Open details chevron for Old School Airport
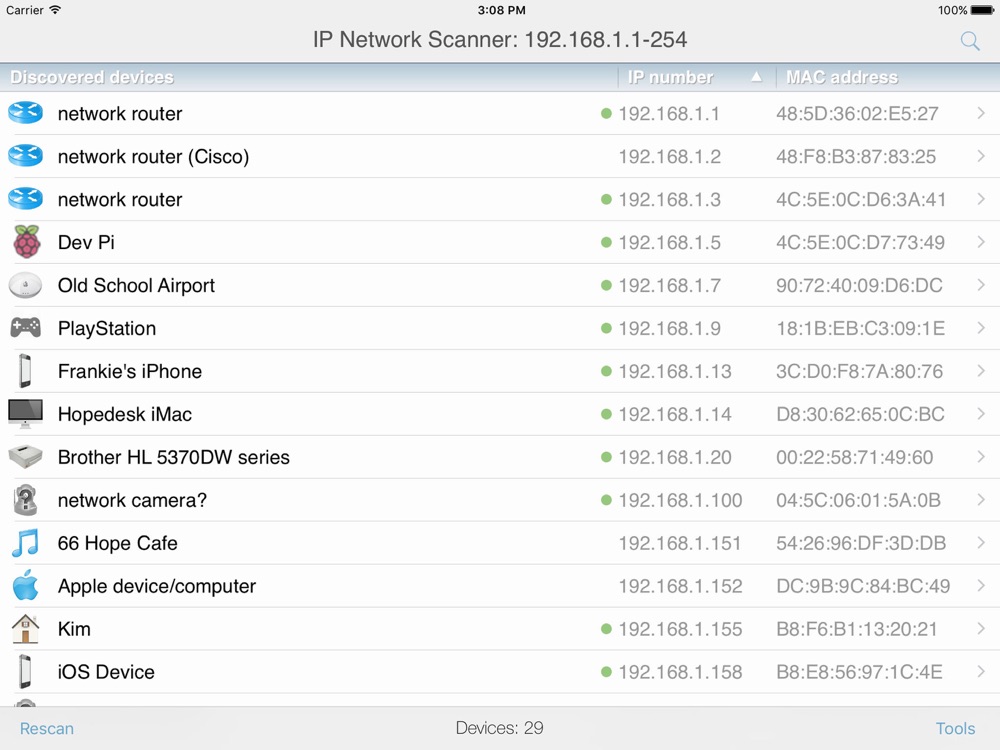The width and height of the screenshot is (1000, 750). [981, 284]
